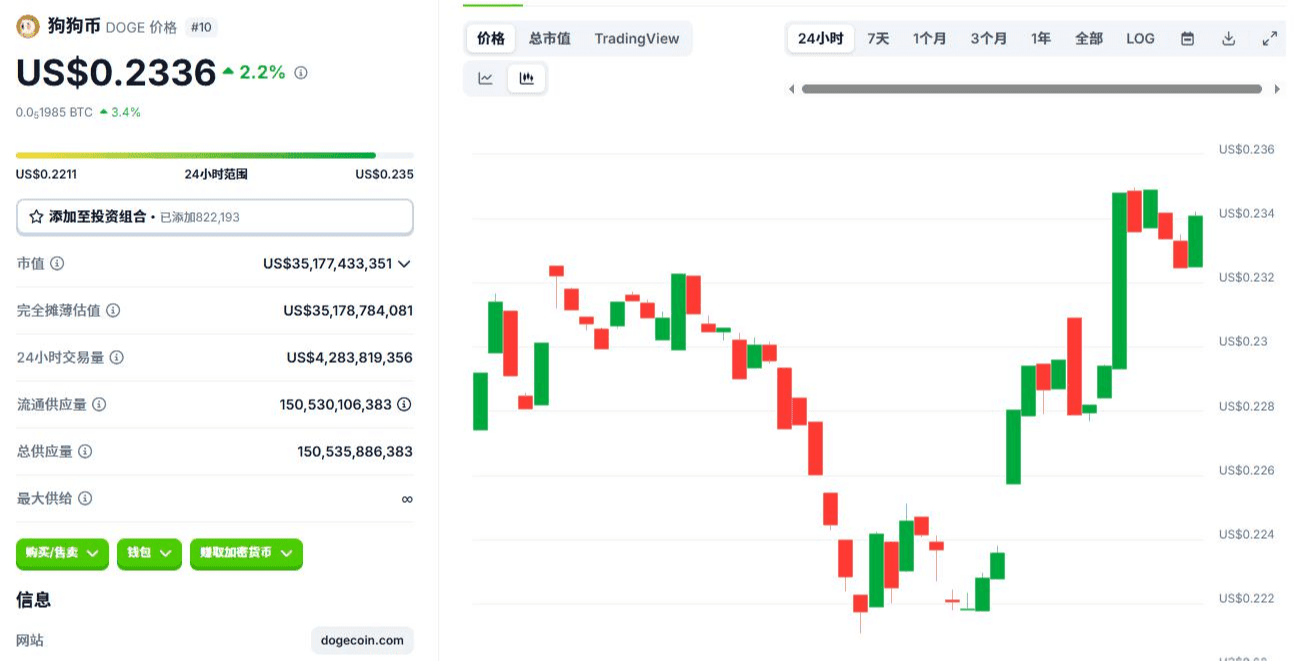Click info icon next to 24小时交易量
The image size is (1294, 661).
[x=117, y=358]
